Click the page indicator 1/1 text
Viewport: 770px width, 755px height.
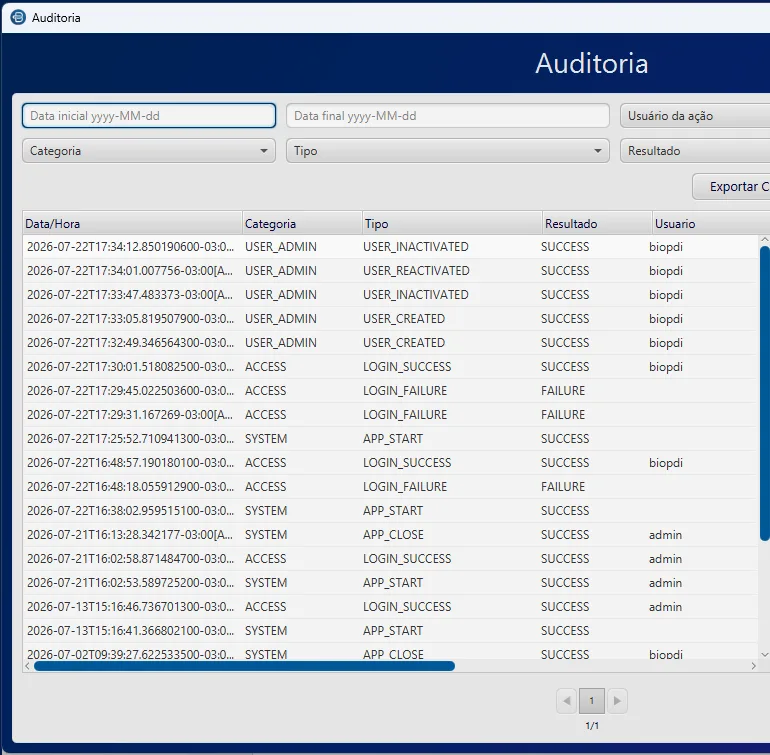pyautogui.click(x=592, y=726)
